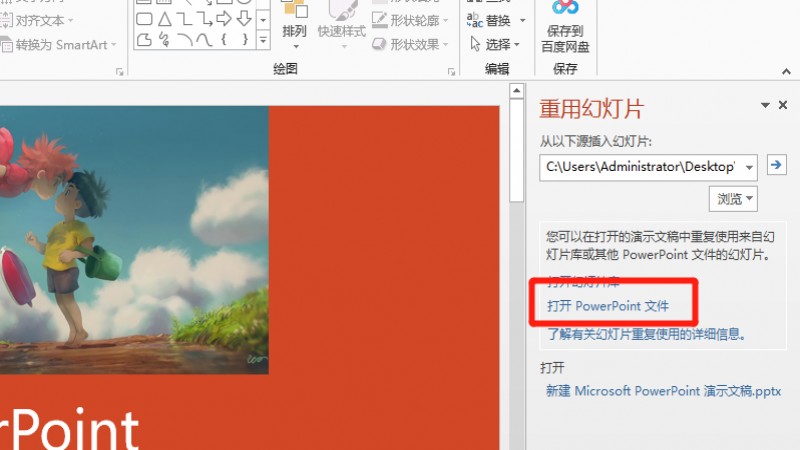Click the blue go arrow button
800x450 pixels.
coord(776,165)
